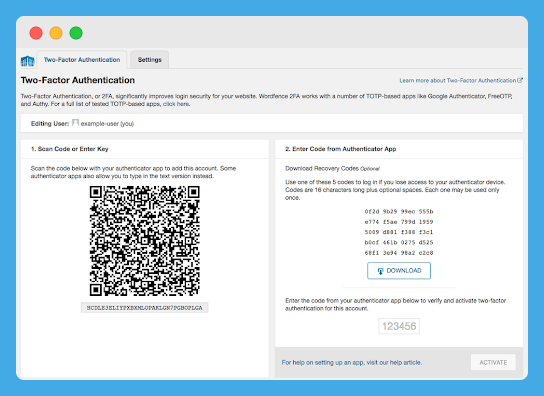Open the Two-Factor Authentication tab
The width and height of the screenshot is (544, 396).
82,60
